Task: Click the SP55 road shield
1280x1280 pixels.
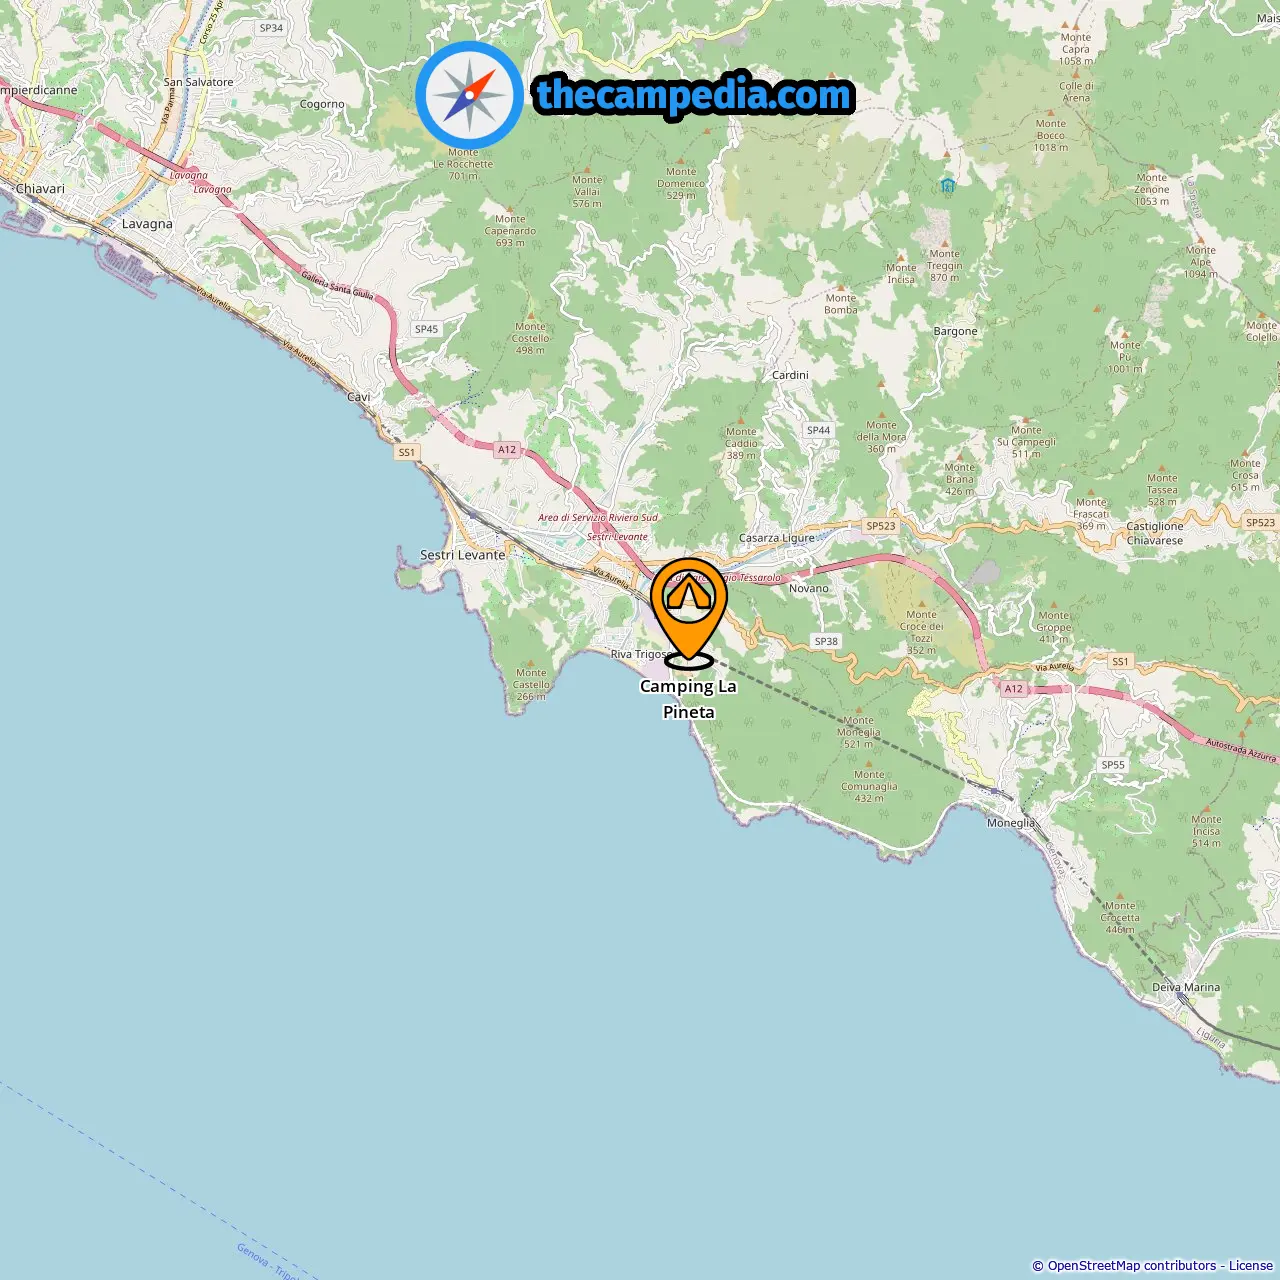Action: [1113, 765]
